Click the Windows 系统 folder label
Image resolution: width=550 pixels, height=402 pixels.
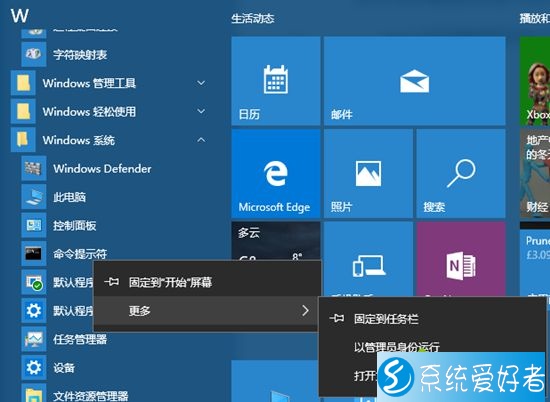click(x=79, y=140)
